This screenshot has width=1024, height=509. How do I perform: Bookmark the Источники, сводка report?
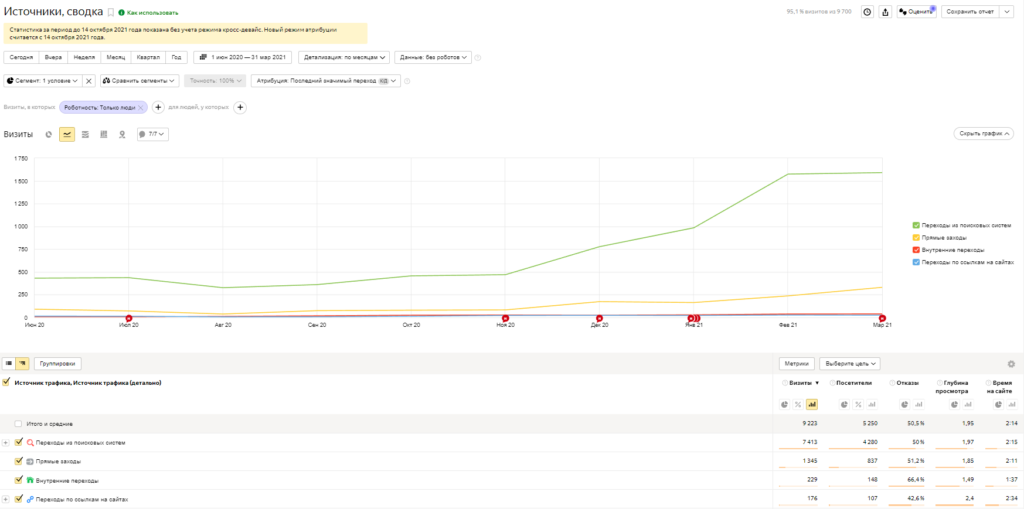coord(111,12)
